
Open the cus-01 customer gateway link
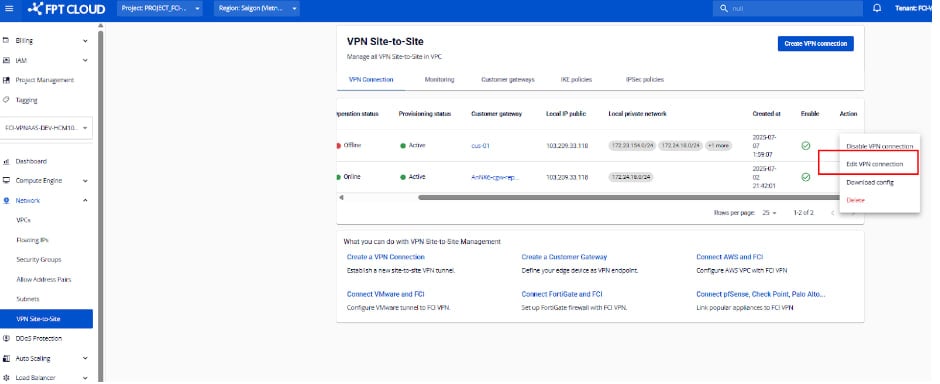click(481, 146)
